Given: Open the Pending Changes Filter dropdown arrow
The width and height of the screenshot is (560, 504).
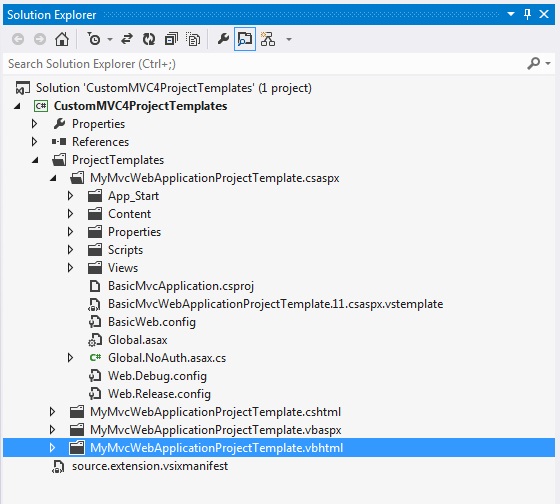Looking at the screenshot, I should tap(110, 39).
